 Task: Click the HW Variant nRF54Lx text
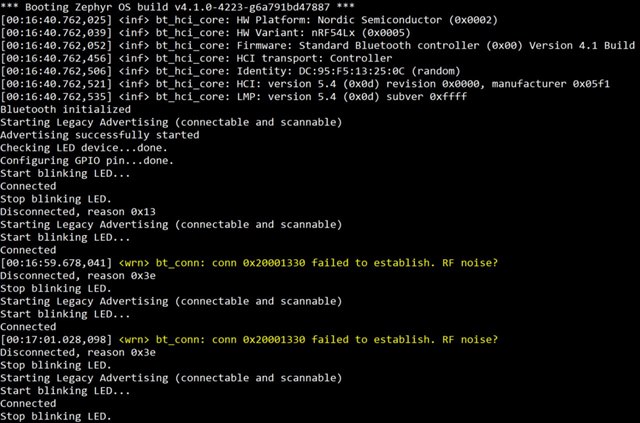point(323,33)
